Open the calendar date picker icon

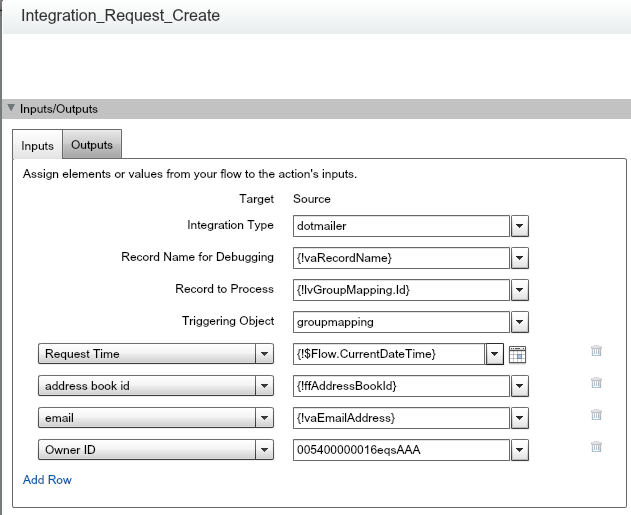click(x=517, y=353)
